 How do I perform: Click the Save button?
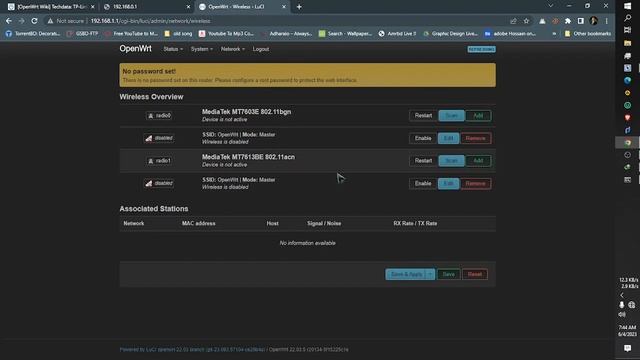point(449,274)
